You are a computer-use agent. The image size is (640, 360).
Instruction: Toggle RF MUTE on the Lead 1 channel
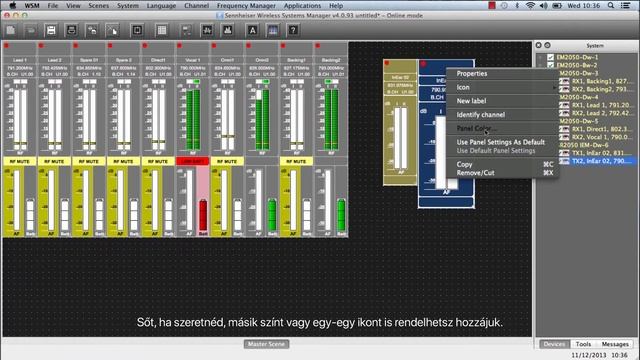click(20, 161)
